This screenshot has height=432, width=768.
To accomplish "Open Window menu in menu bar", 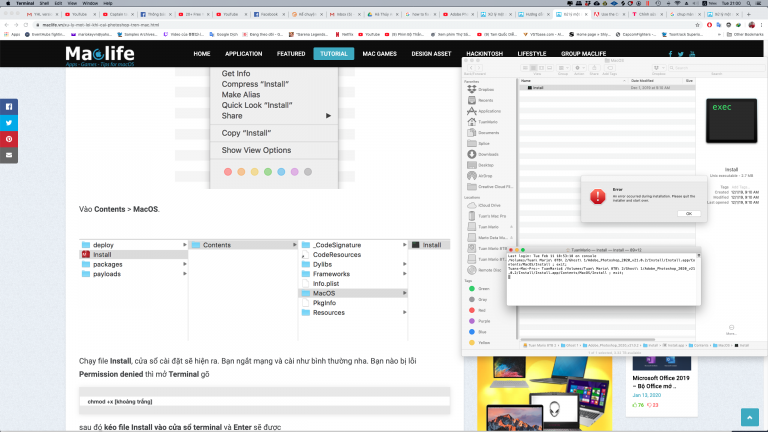I will pos(90,3).
